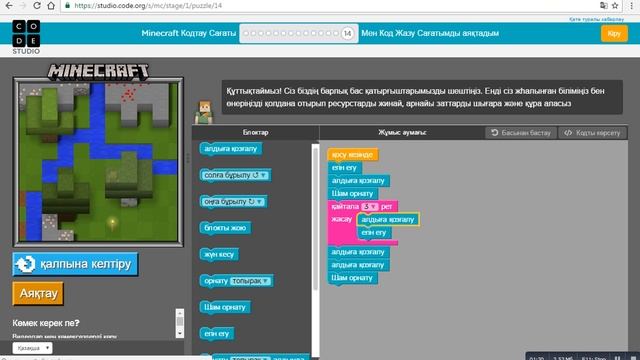This screenshot has height=360, width=640.
Task: Go back with browser back arrow
Action: tap(9, 6)
